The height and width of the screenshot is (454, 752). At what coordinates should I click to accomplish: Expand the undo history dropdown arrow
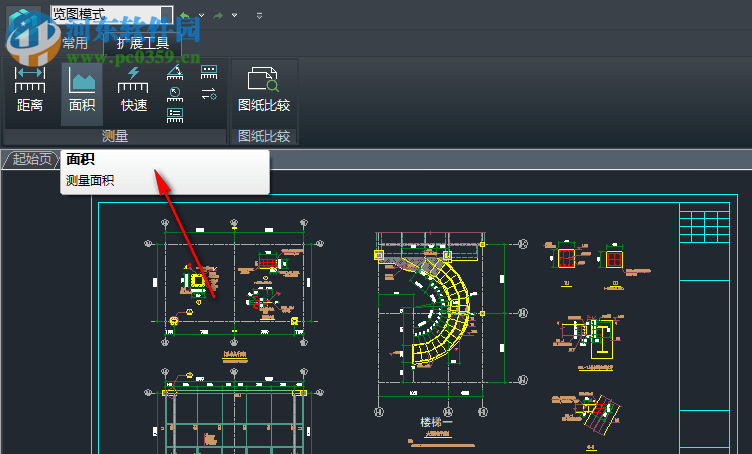tap(201, 16)
